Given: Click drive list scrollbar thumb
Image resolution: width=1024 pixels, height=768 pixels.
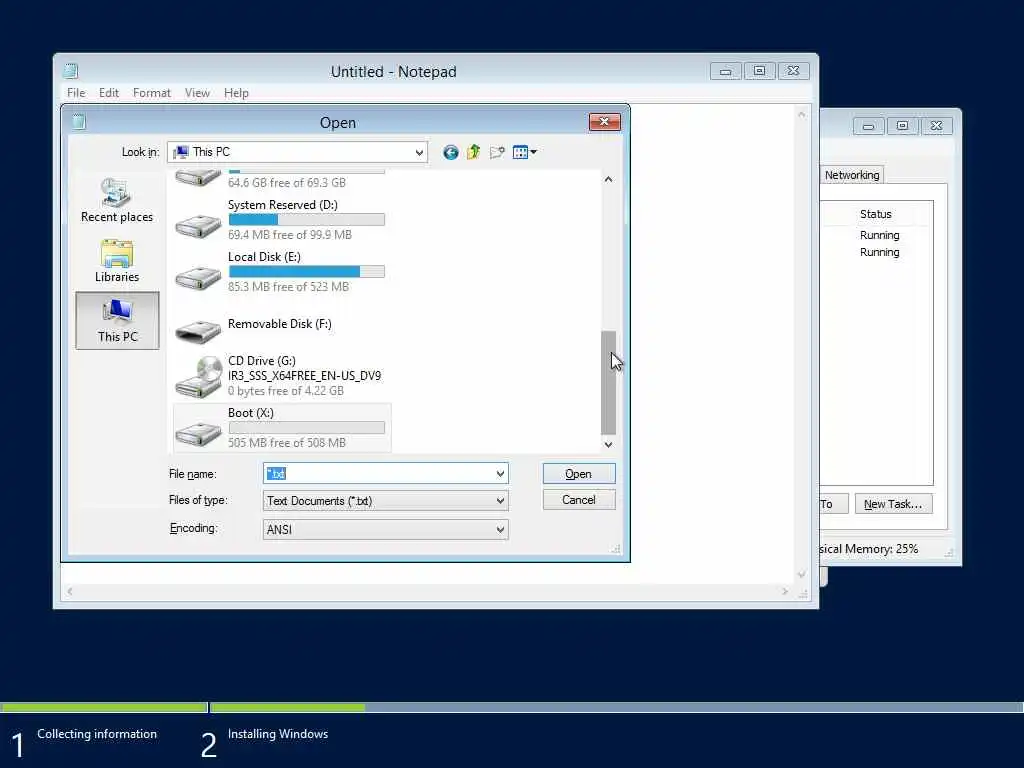Looking at the screenshot, I should (x=608, y=383).
